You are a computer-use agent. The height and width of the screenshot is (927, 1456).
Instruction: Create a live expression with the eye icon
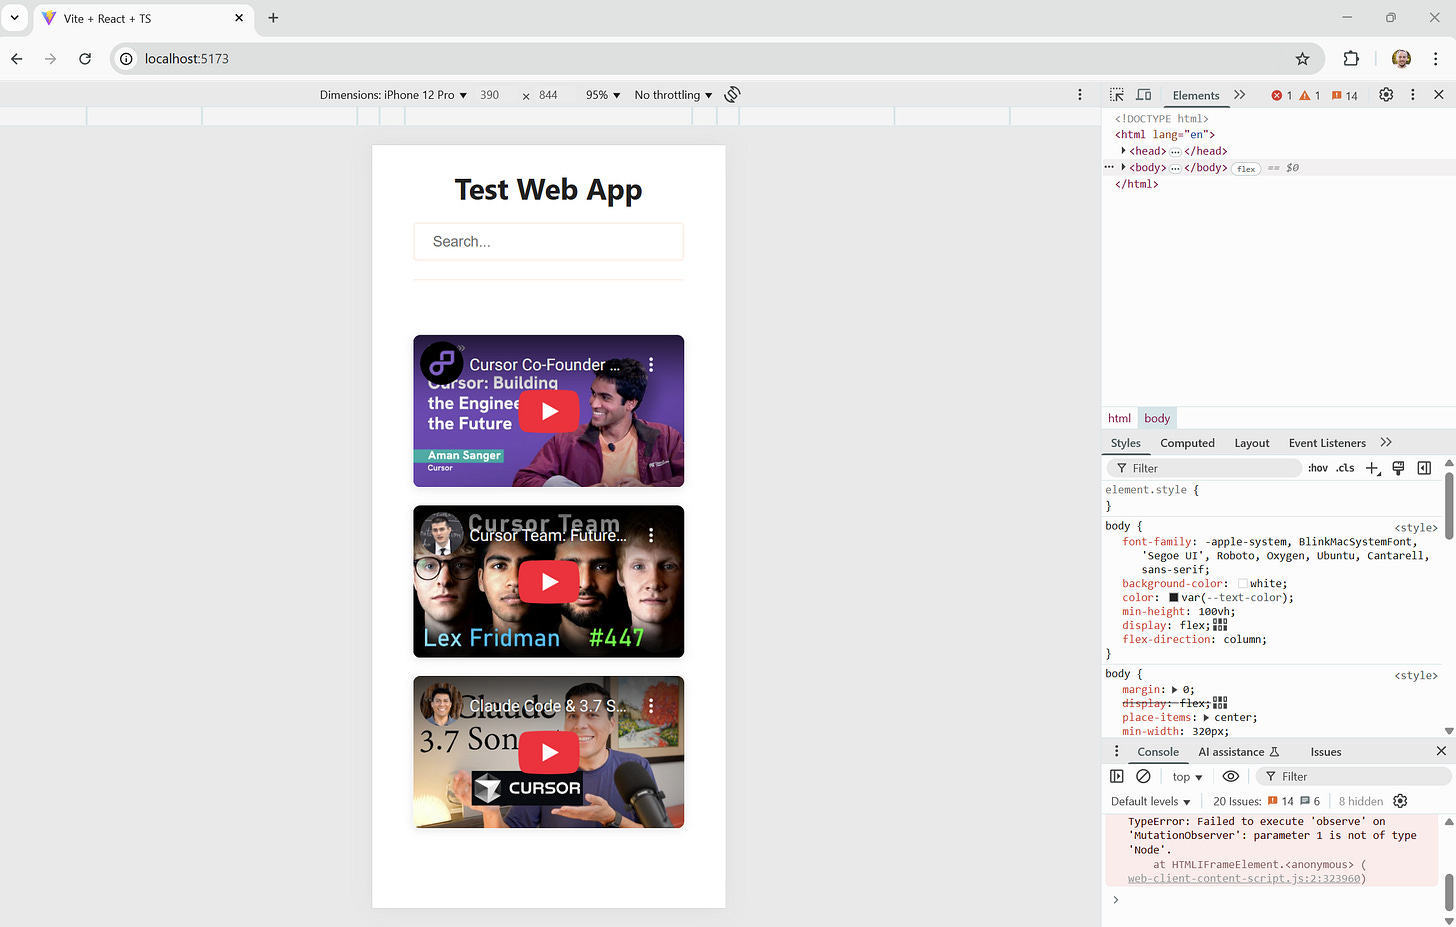point(1231,776)
